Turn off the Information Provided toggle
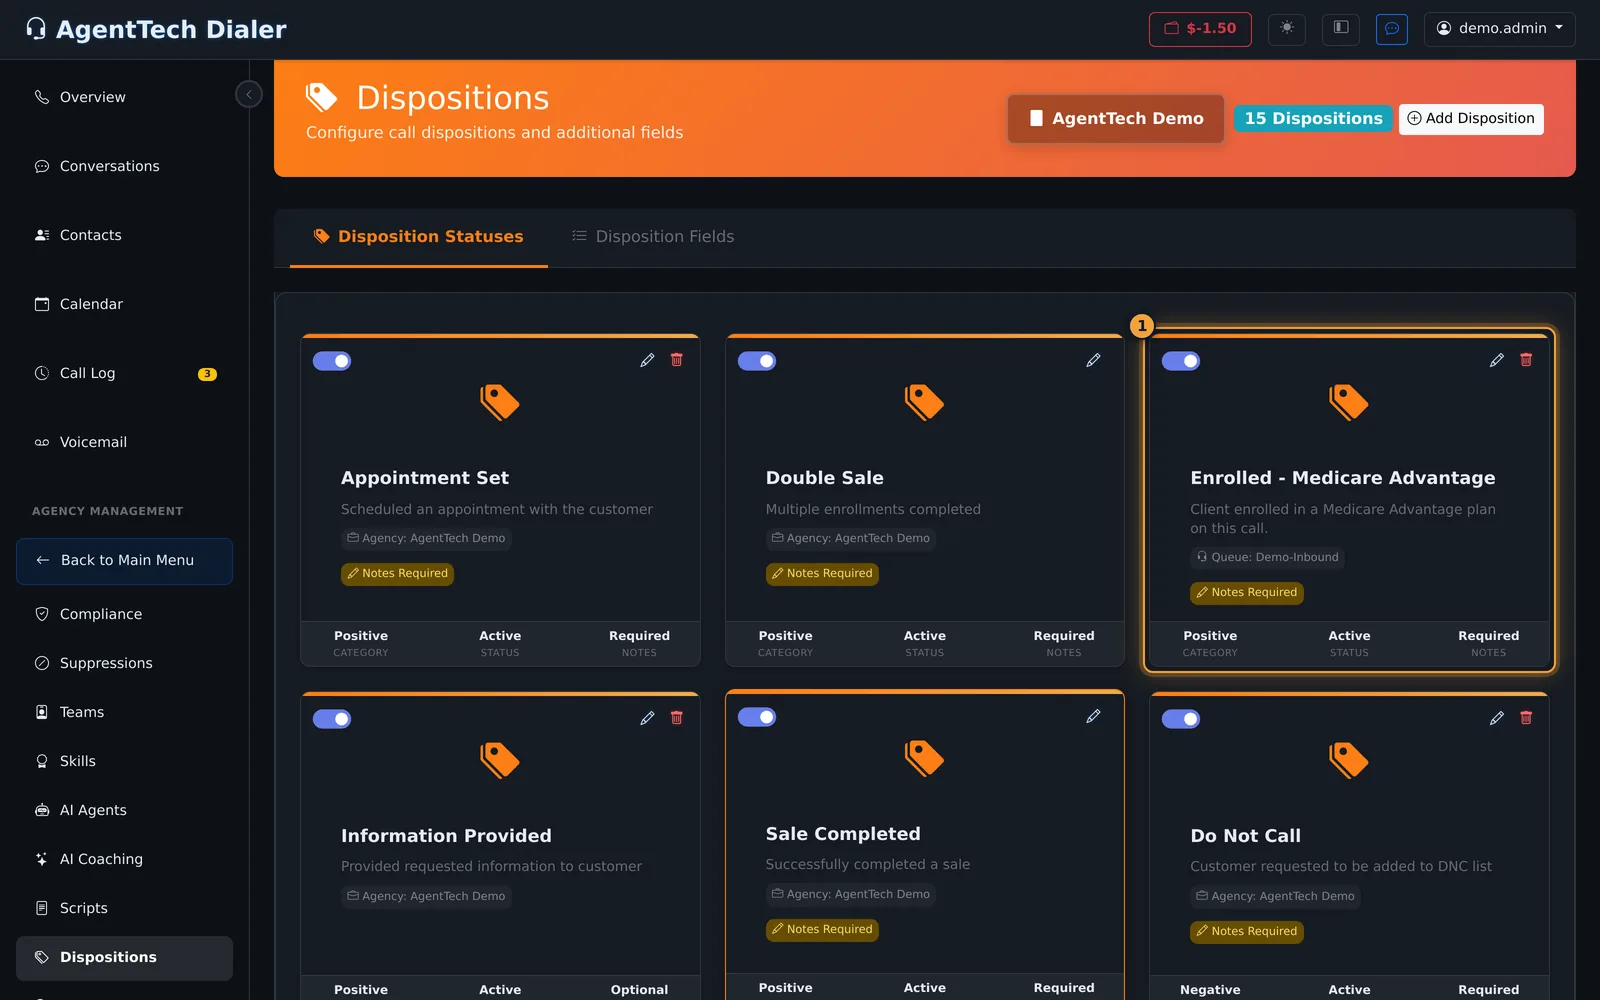 332,719
